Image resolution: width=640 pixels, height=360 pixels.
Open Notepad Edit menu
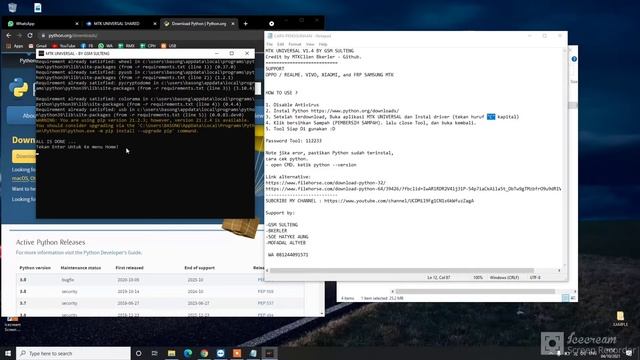pos(280,44)
